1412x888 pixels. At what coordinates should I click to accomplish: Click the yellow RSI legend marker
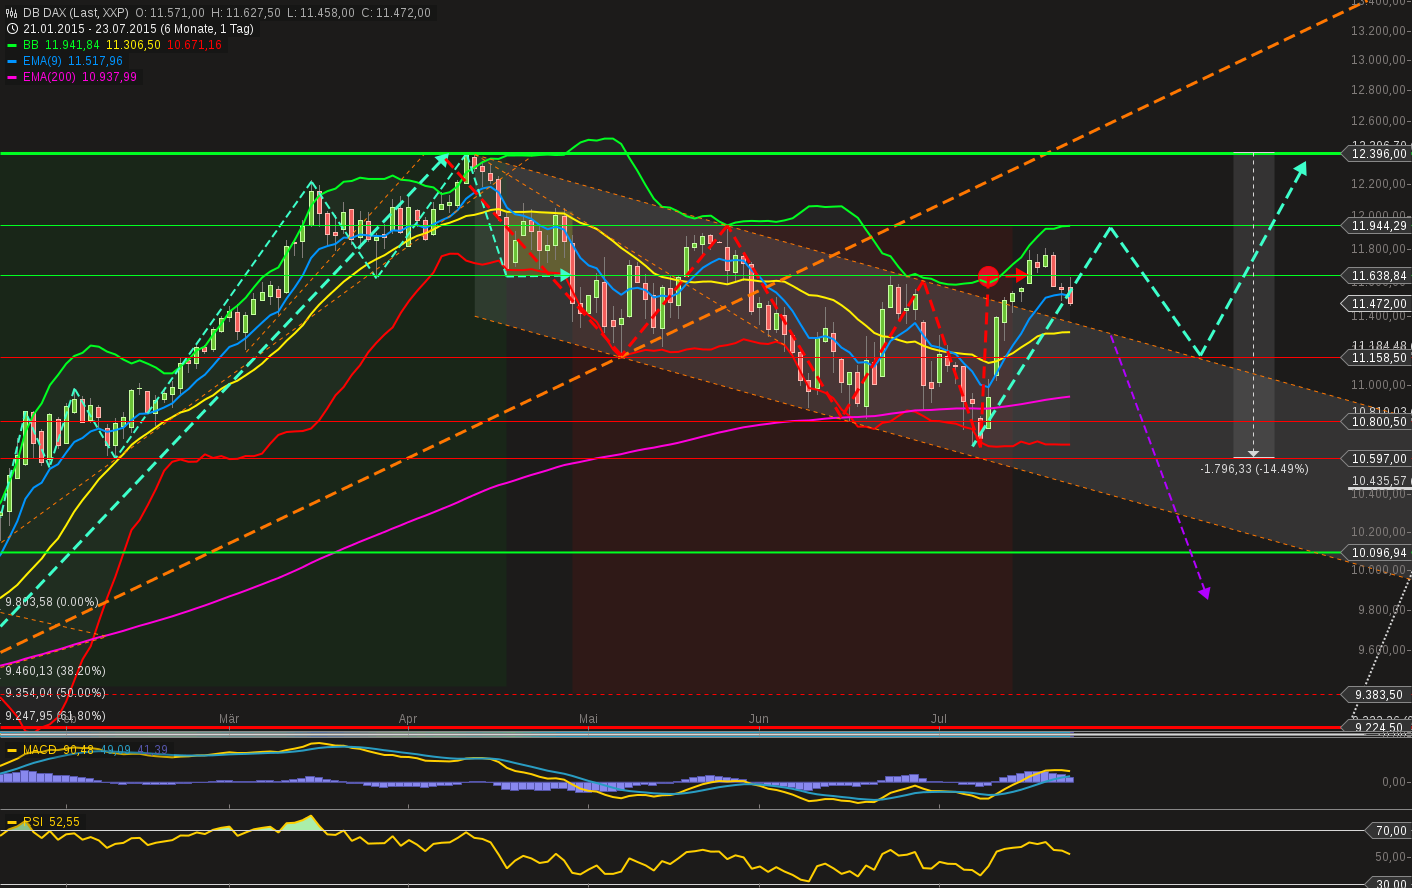point(12,822)
